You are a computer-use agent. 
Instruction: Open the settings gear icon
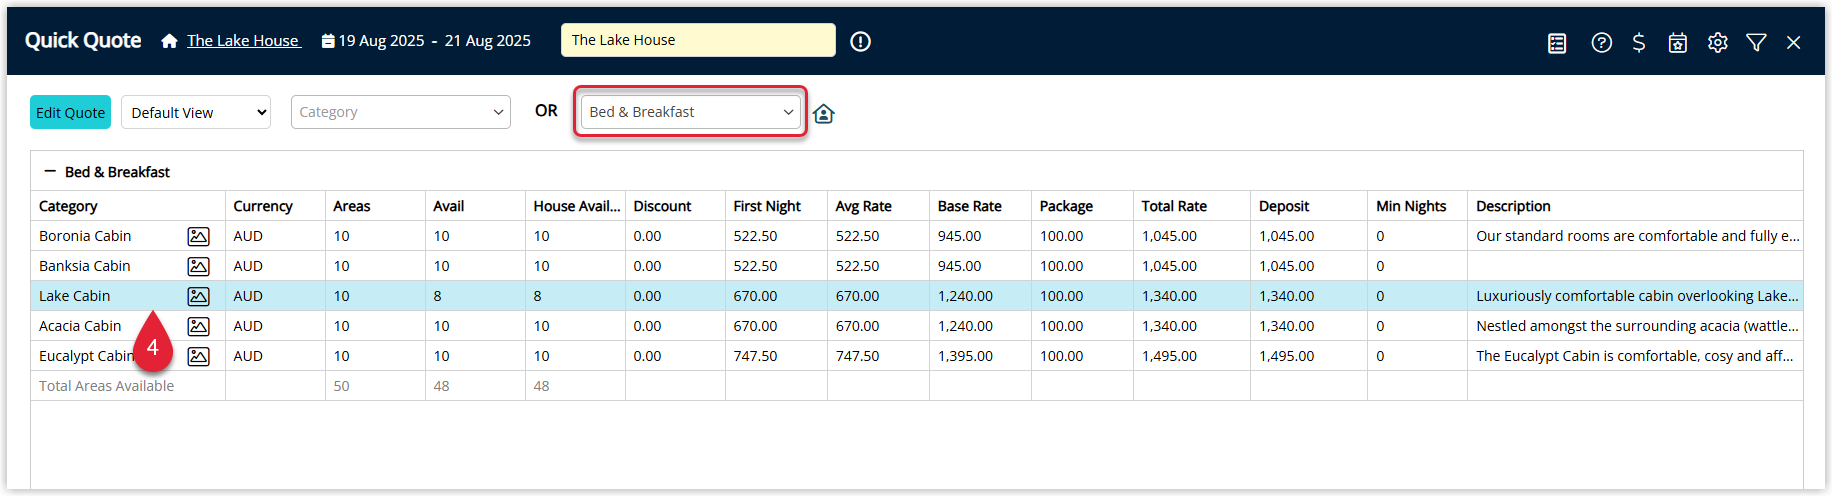(1718, 42)
